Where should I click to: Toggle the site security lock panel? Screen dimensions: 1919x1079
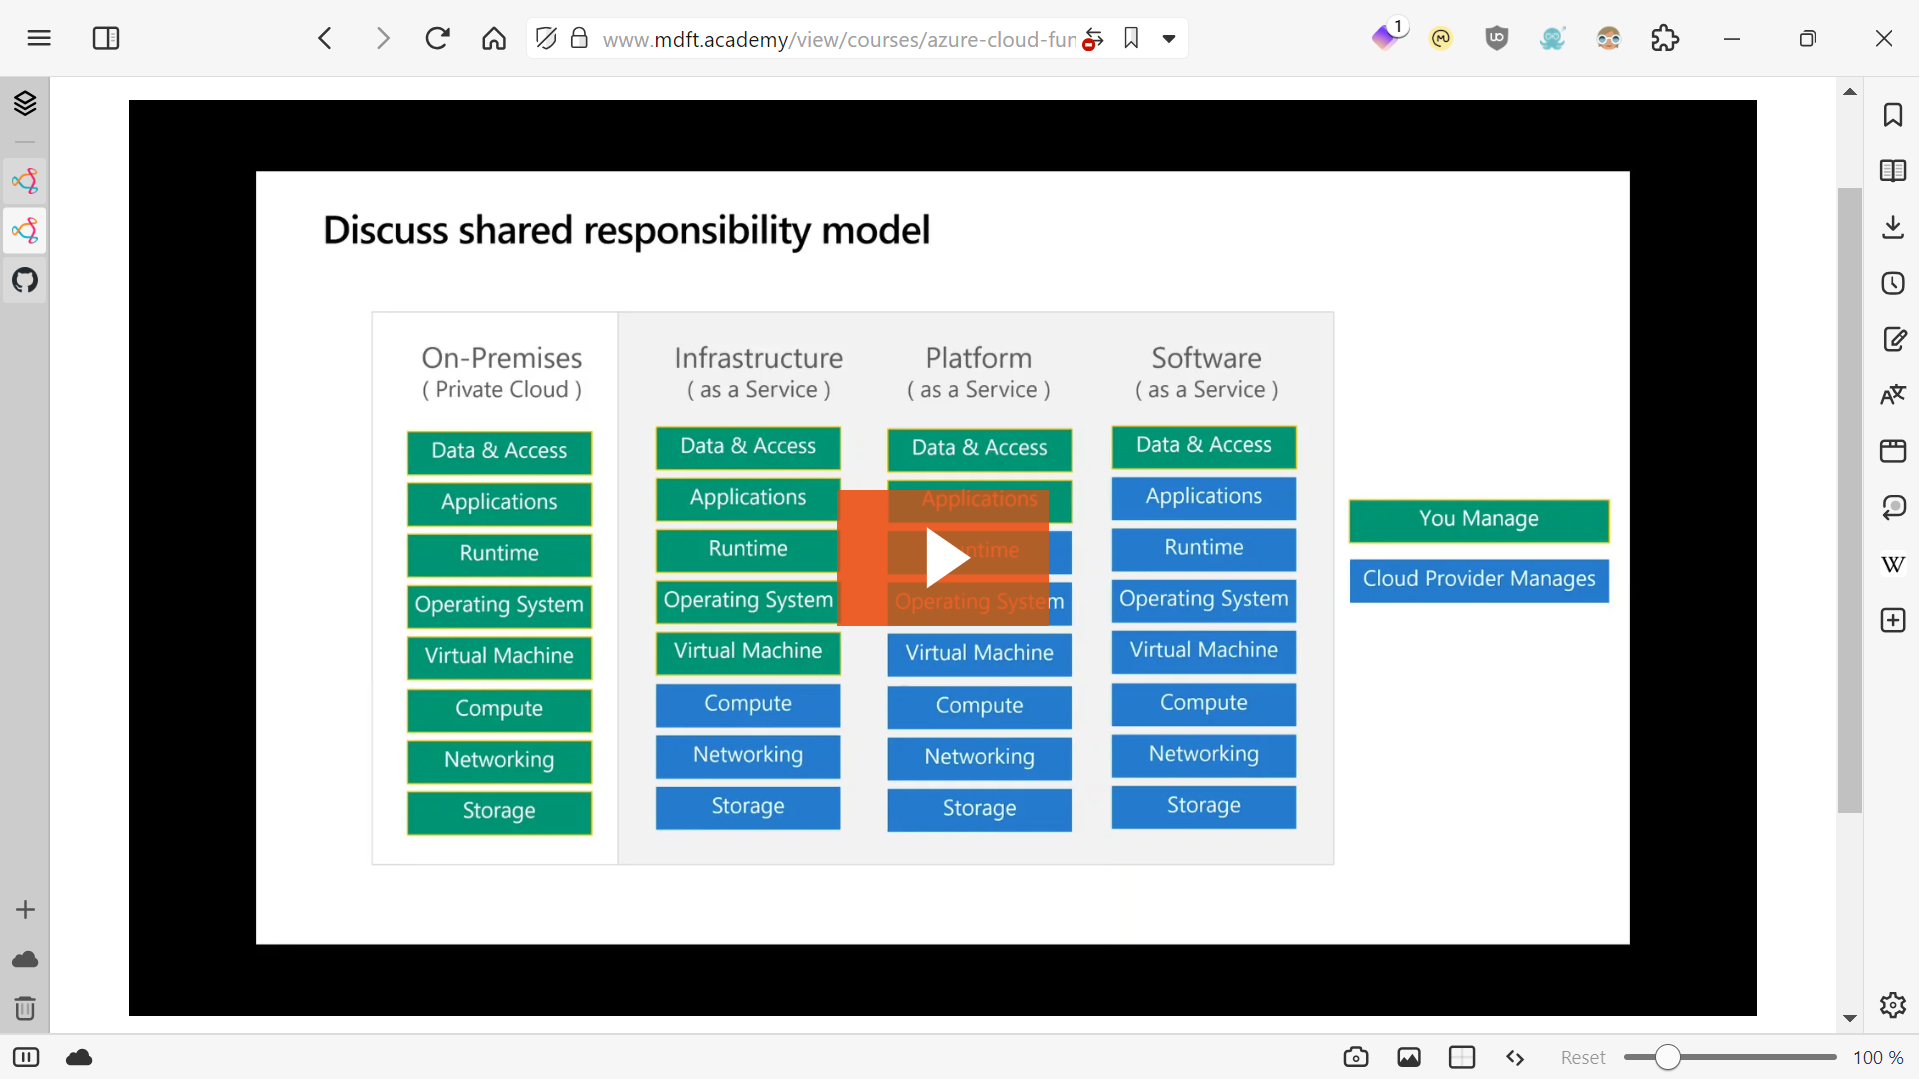[578, 38]
